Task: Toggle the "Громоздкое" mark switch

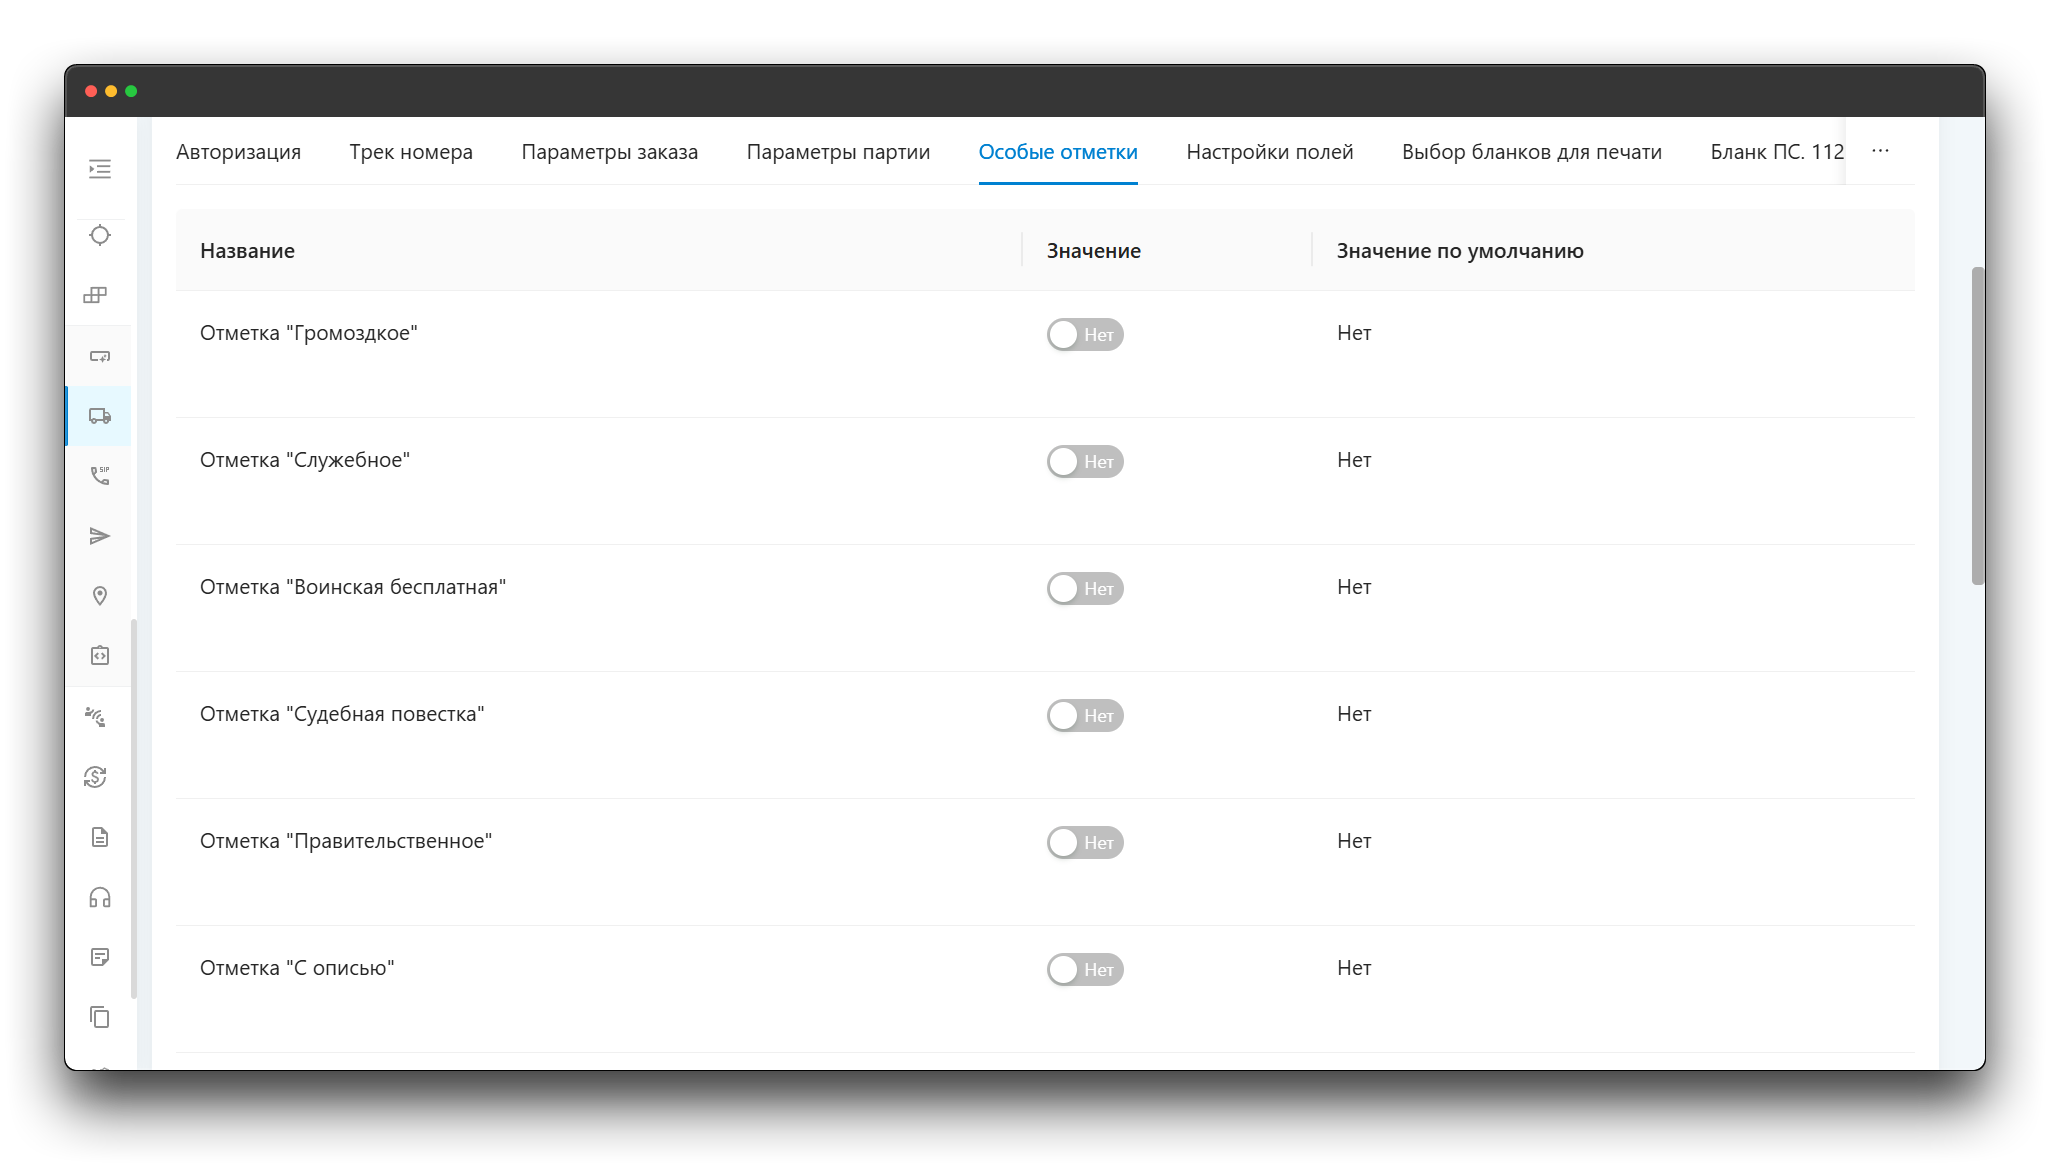Action: [x=1085, y=335]
